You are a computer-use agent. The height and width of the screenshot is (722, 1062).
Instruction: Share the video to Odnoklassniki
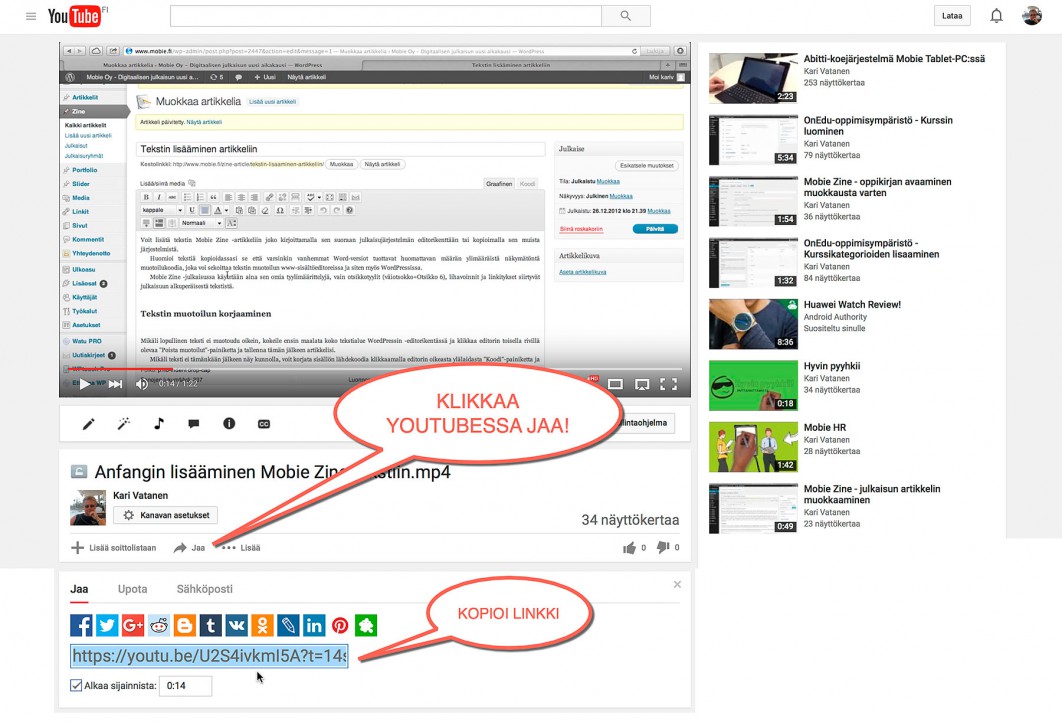click(x=262, y=625)
